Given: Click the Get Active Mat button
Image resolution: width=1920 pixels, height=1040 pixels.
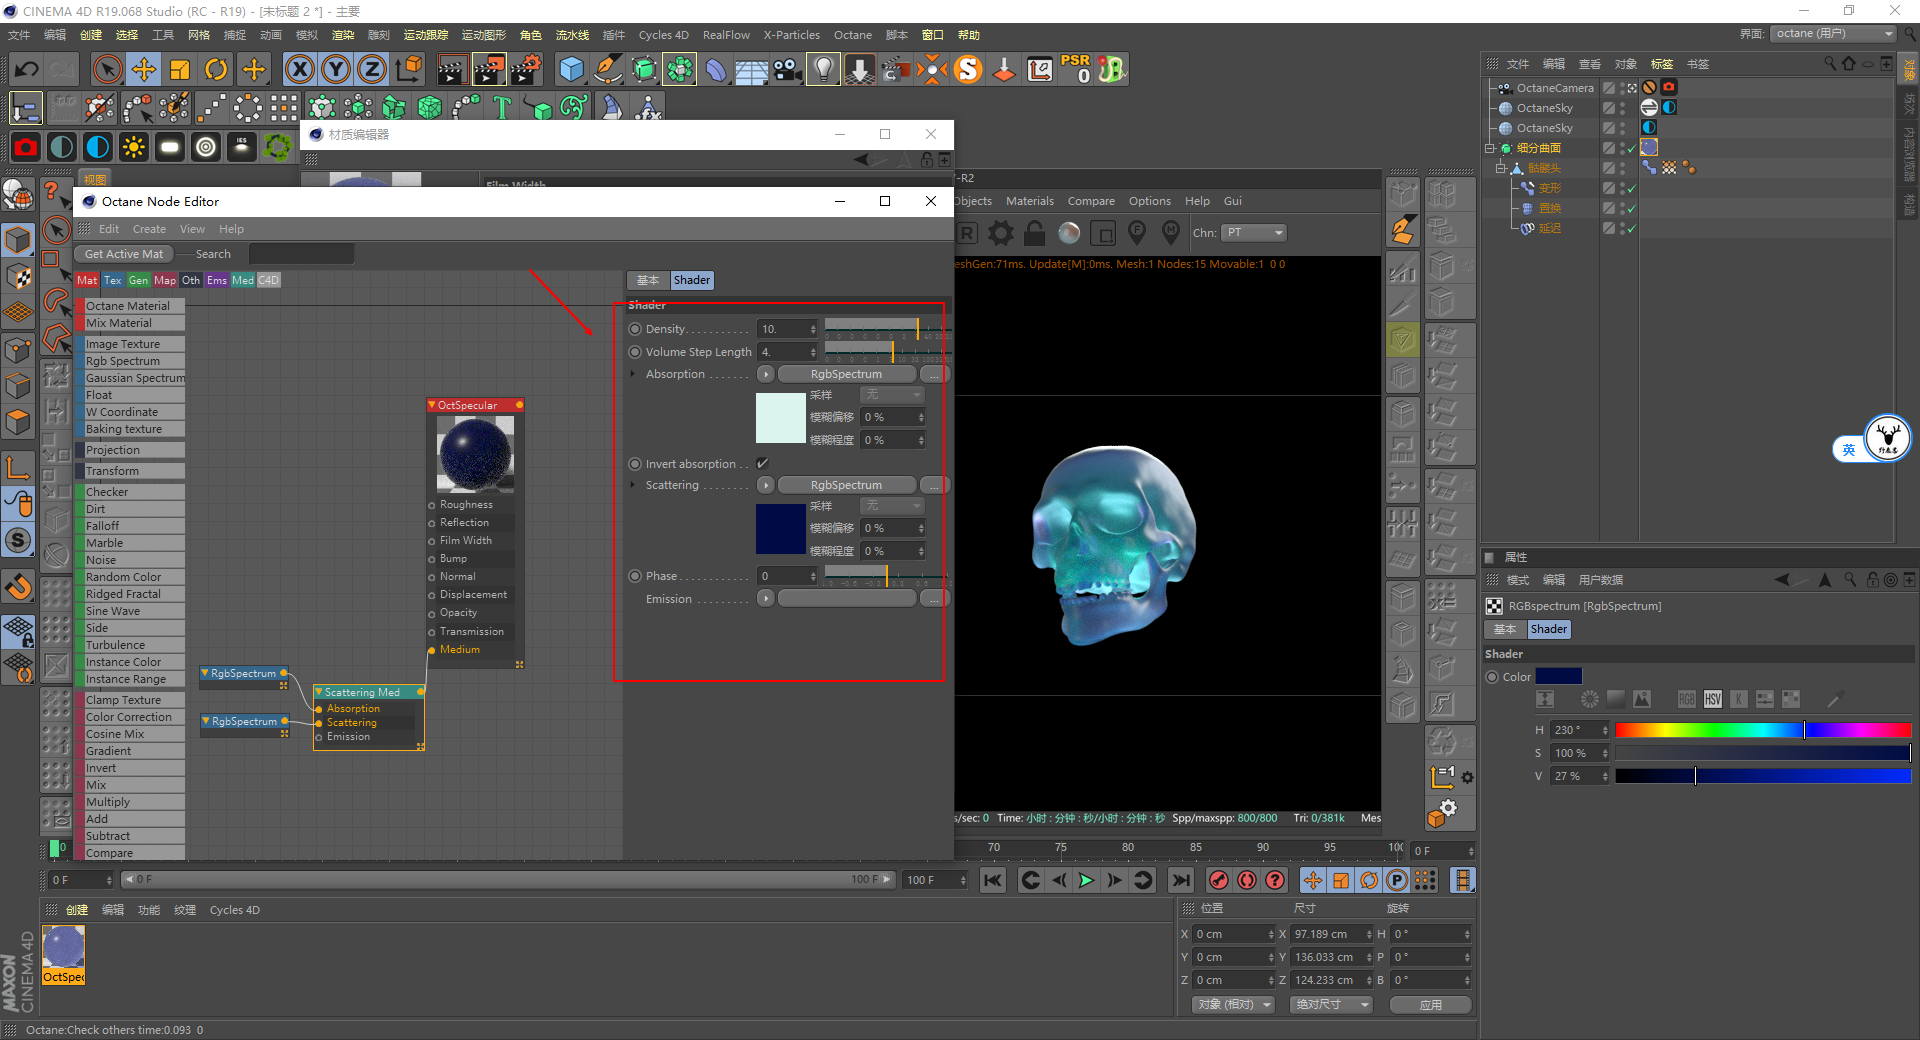Looking at the screenshot, I should coord(124,254).
